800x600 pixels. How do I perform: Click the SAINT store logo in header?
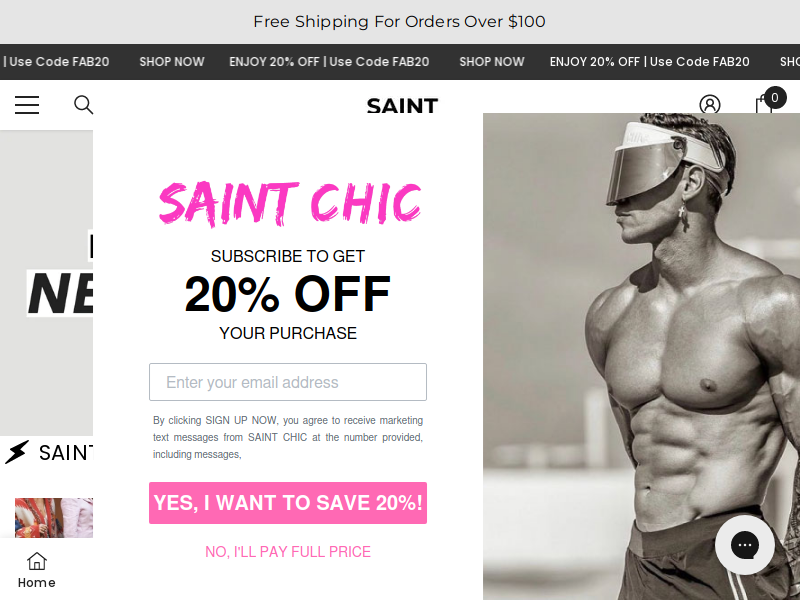[403, 106]
